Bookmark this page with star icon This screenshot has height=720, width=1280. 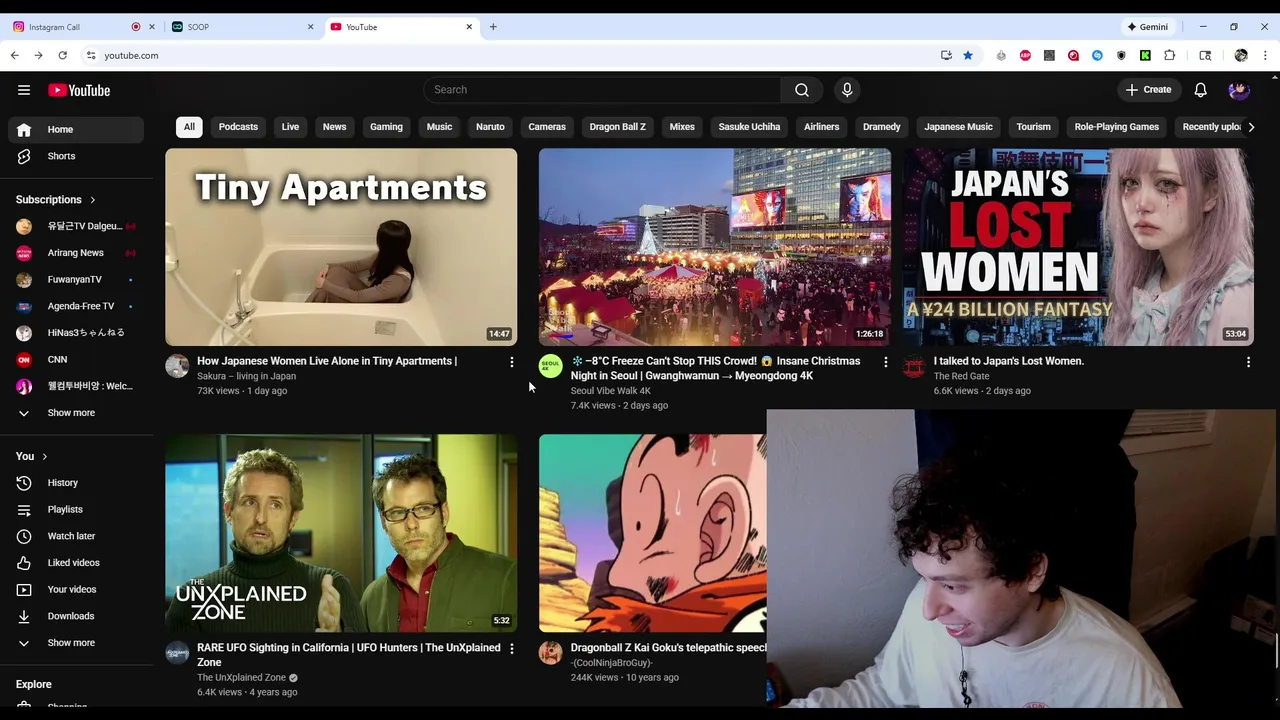pos(968,56)
